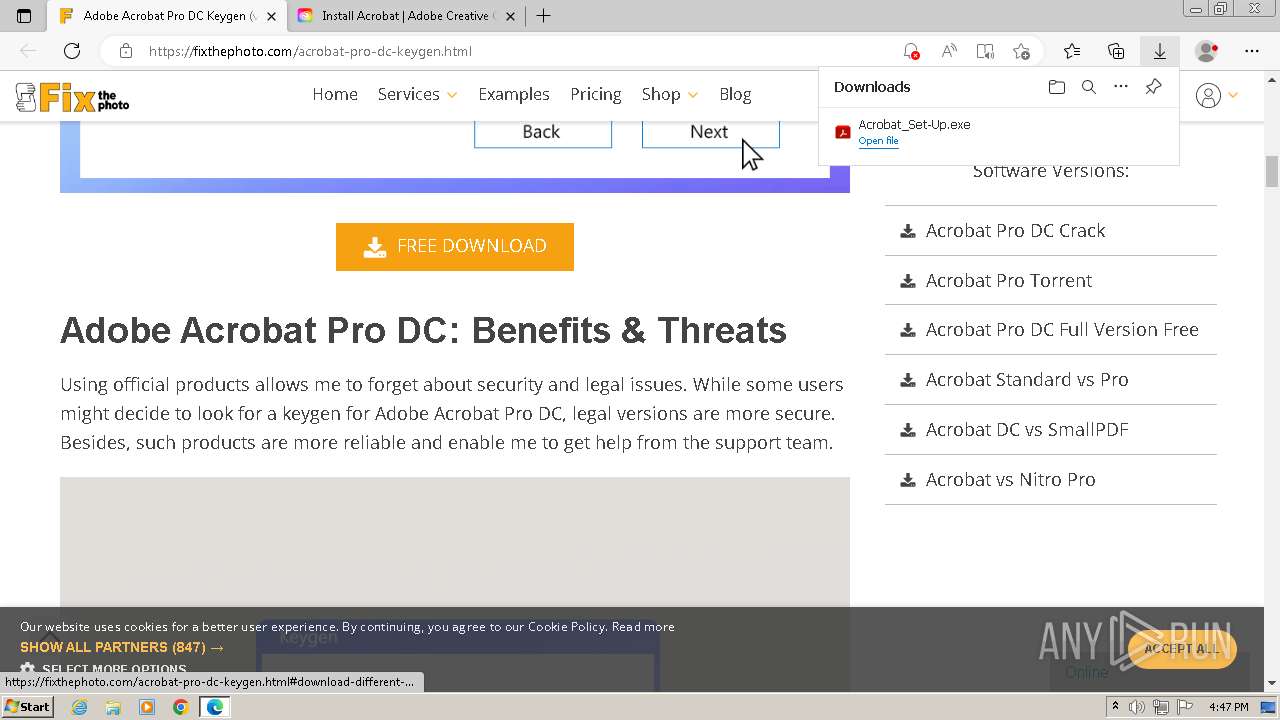Close the Adobe Acrobat Pro DC Keygen tab

[x=271, y=16]
